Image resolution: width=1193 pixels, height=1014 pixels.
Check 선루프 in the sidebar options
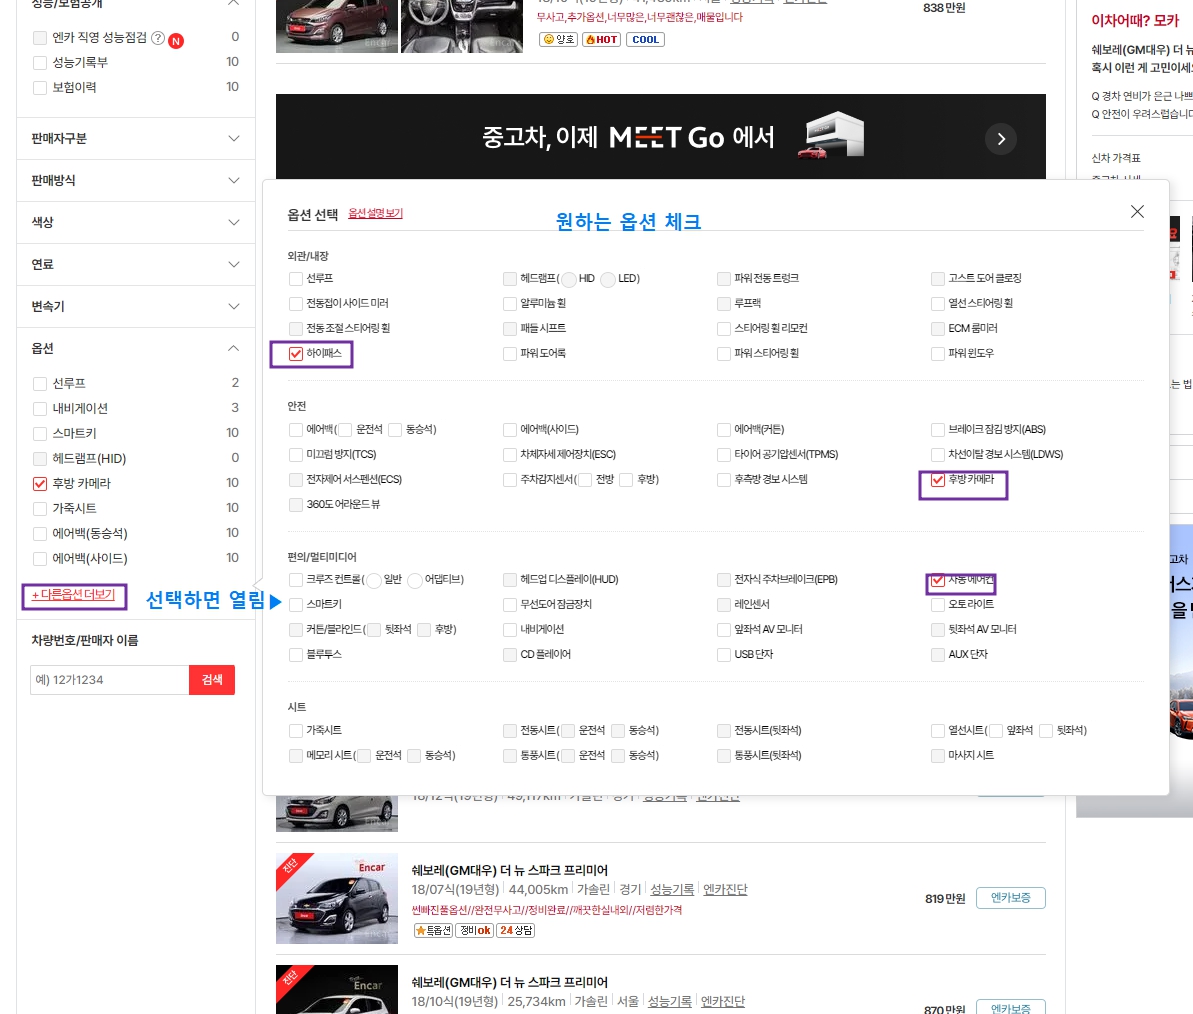(40, 383)
